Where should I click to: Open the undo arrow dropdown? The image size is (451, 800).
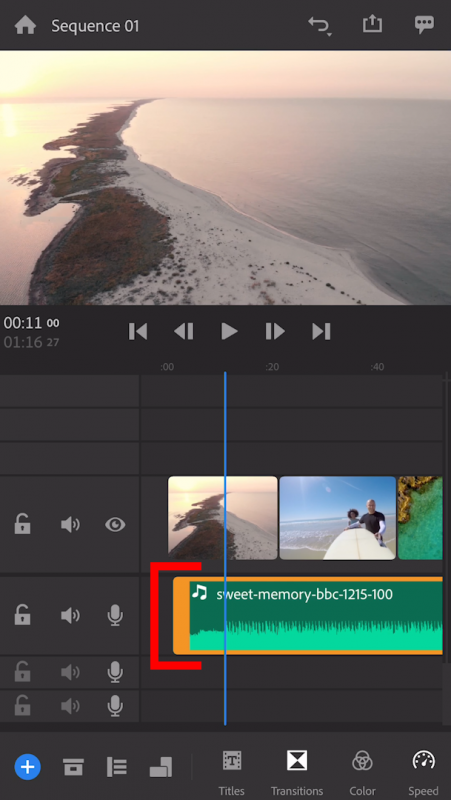(320, 26)
